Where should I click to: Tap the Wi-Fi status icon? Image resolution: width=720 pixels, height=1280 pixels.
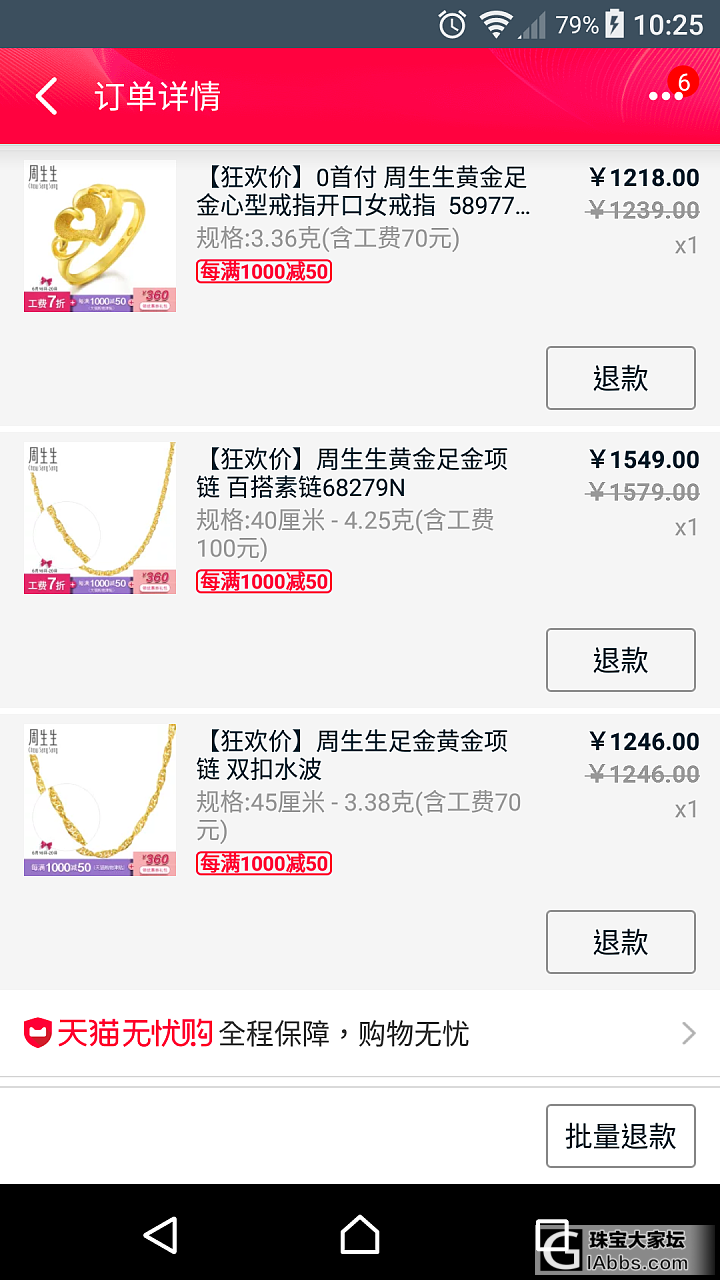[495, 24]
